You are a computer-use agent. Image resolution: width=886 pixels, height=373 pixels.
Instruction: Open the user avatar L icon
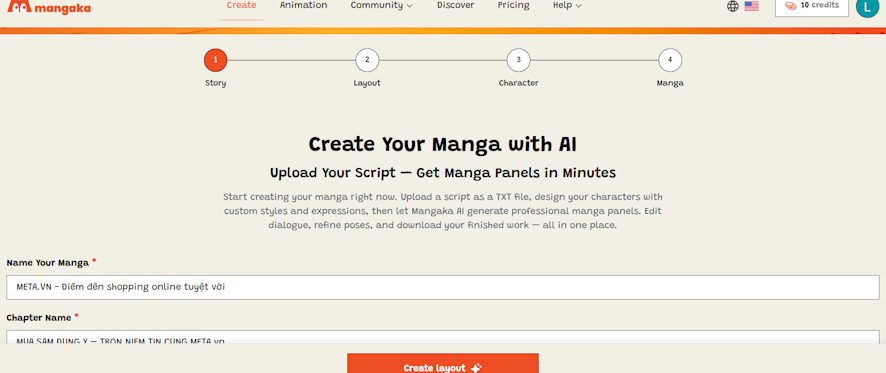[x=867, y=6]
